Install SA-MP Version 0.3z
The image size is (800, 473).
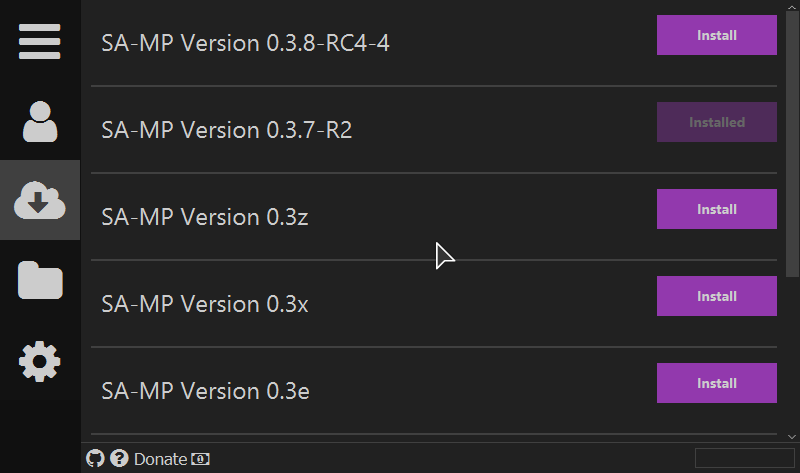[716, 209]
